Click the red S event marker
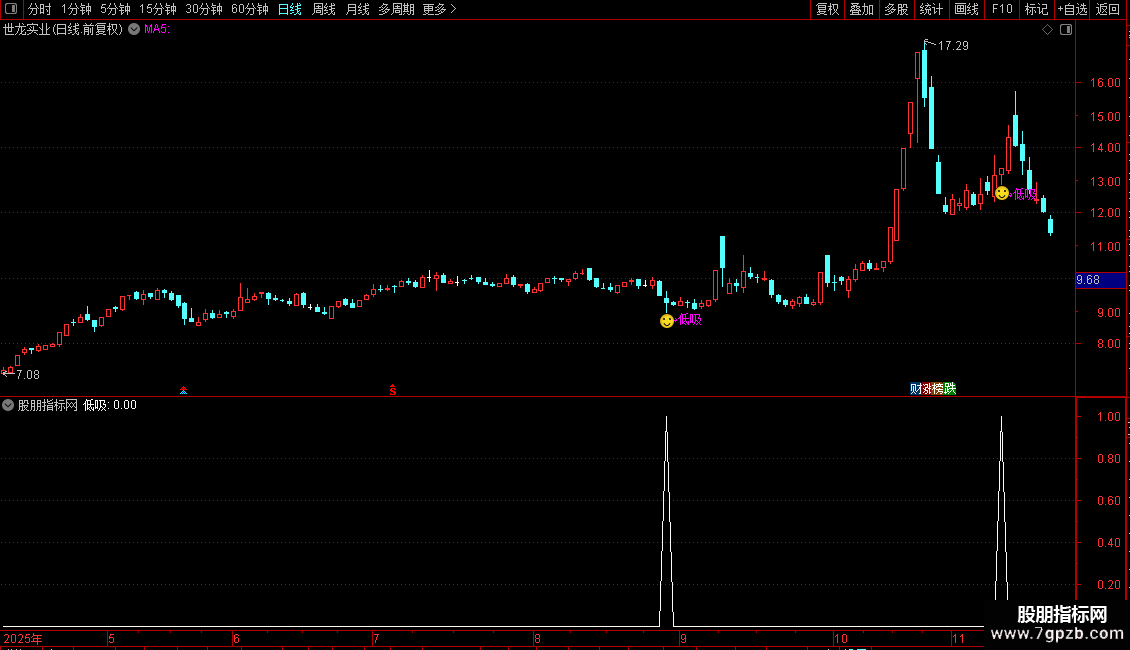Viewport: 1130px width, 650px height. coord(393,390)
